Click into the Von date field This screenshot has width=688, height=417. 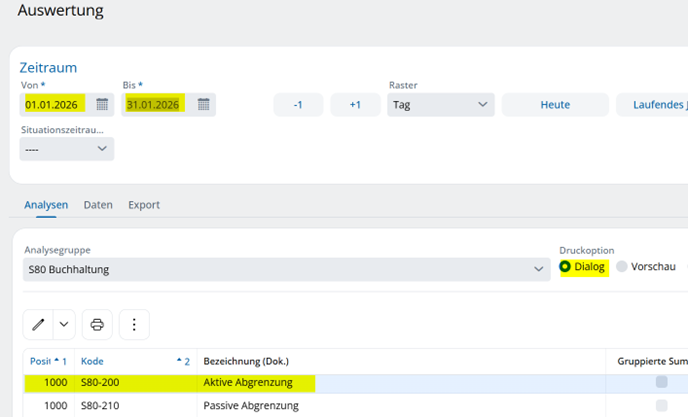[x=55, y=104]
